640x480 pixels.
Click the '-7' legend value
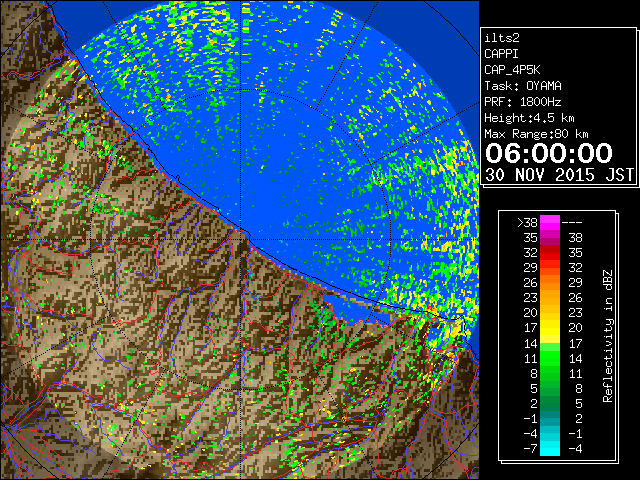[x=530, y=448]
